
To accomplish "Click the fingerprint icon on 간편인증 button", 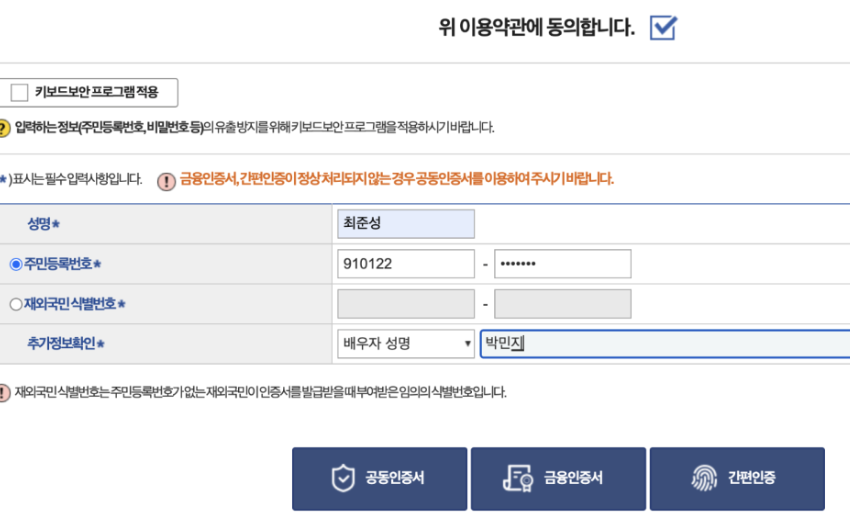I will [704, 478].
